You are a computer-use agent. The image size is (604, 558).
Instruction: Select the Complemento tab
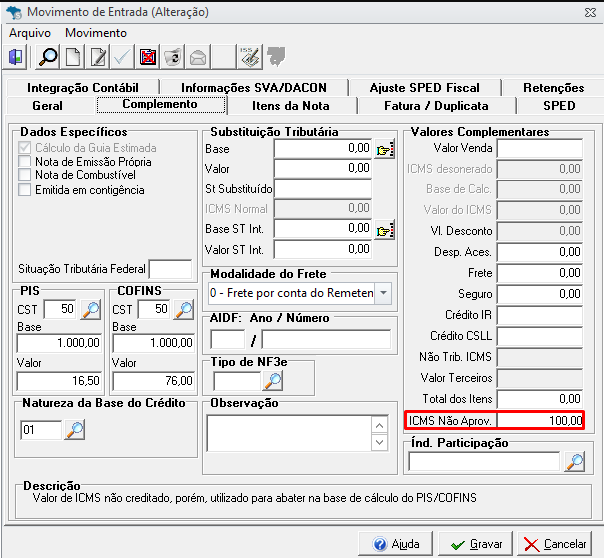point(160,104)
